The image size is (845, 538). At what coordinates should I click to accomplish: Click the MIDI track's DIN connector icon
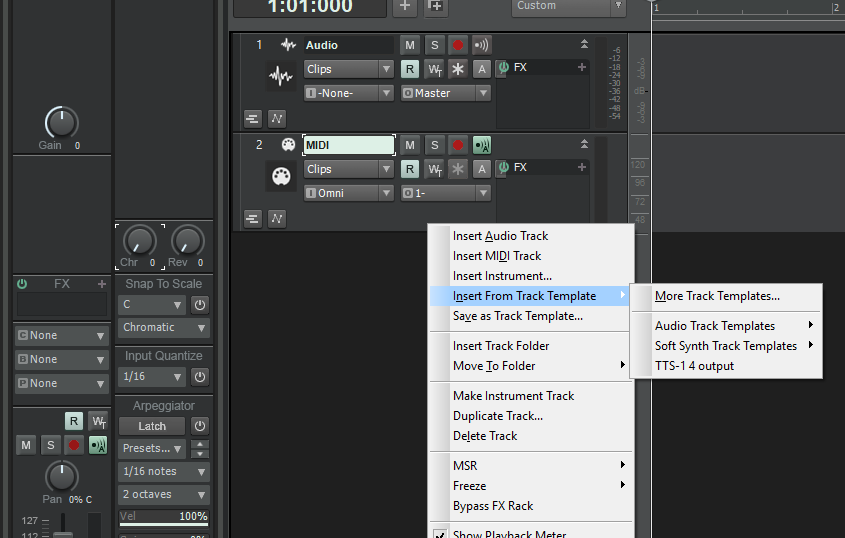280,177
